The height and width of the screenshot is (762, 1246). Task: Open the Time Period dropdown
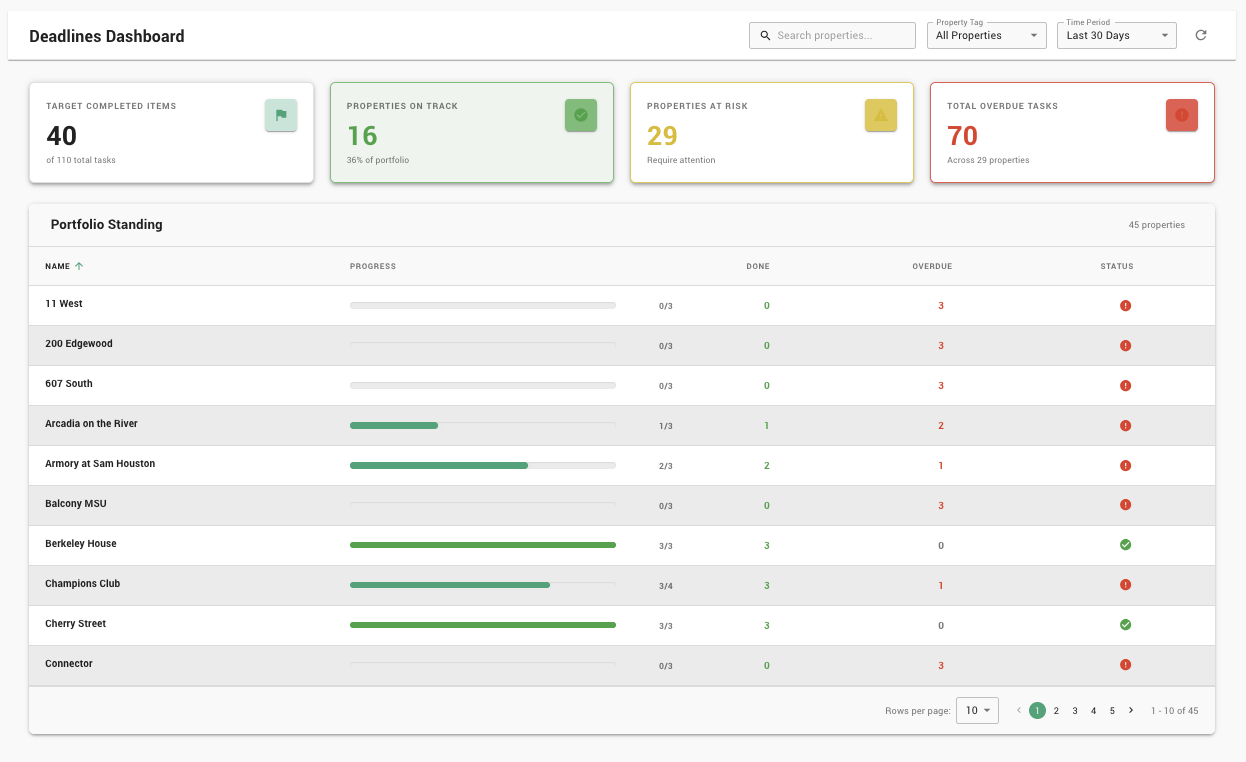[x=1117, y=35]
